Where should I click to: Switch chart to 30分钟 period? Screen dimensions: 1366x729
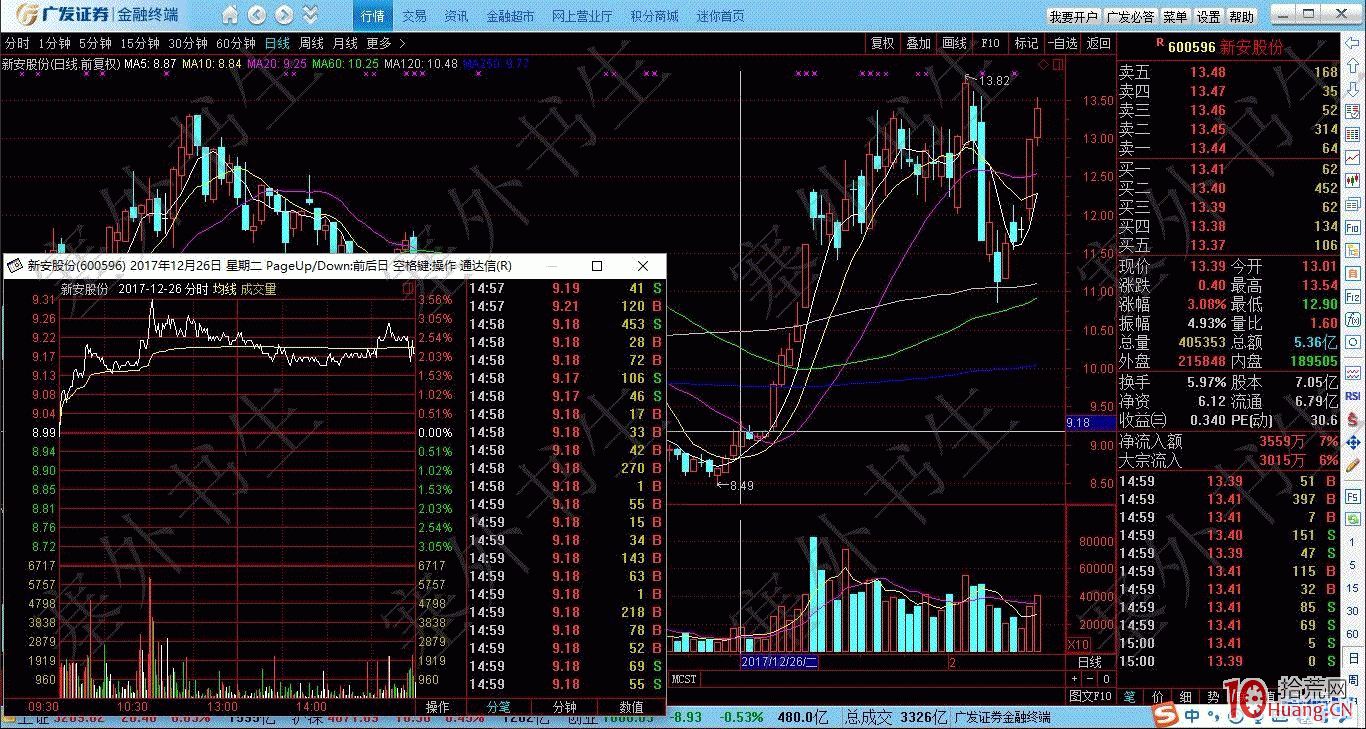coord(187,43)
